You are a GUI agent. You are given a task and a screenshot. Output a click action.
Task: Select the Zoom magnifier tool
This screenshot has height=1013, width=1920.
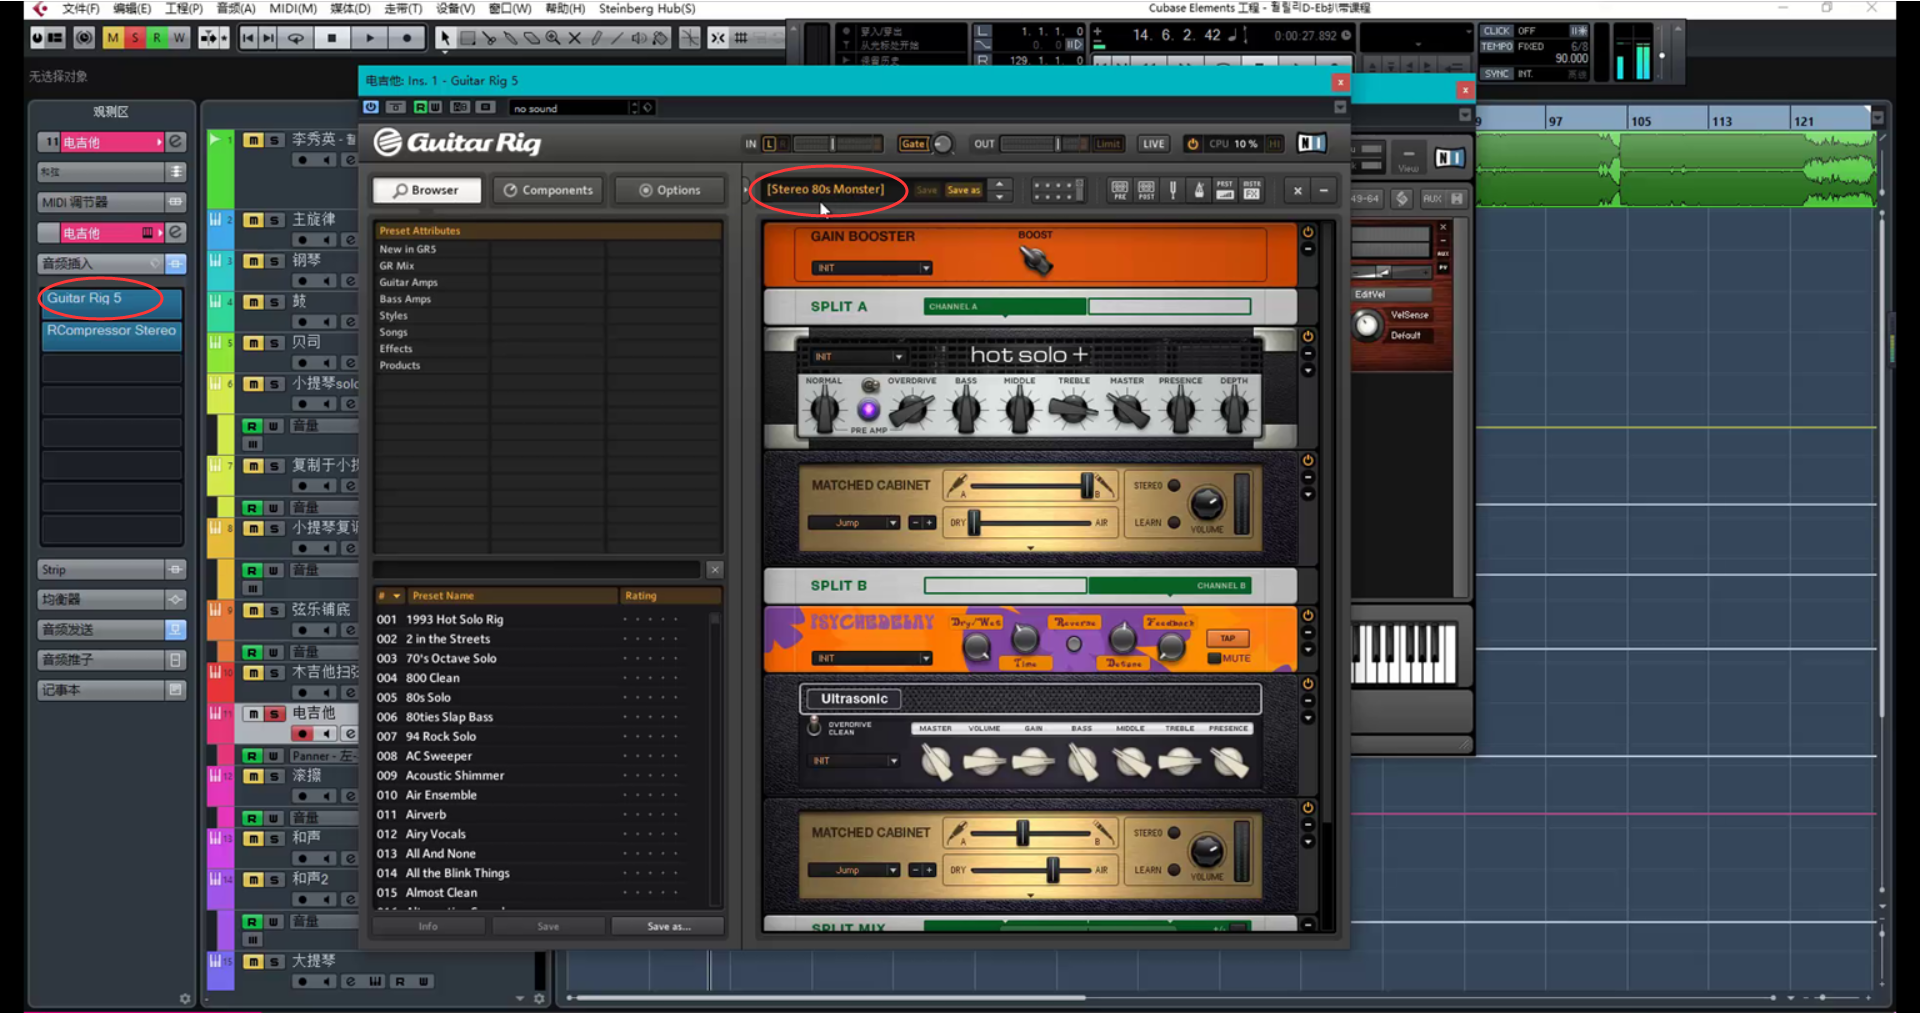pyautogui.click(x=553, y=38)
